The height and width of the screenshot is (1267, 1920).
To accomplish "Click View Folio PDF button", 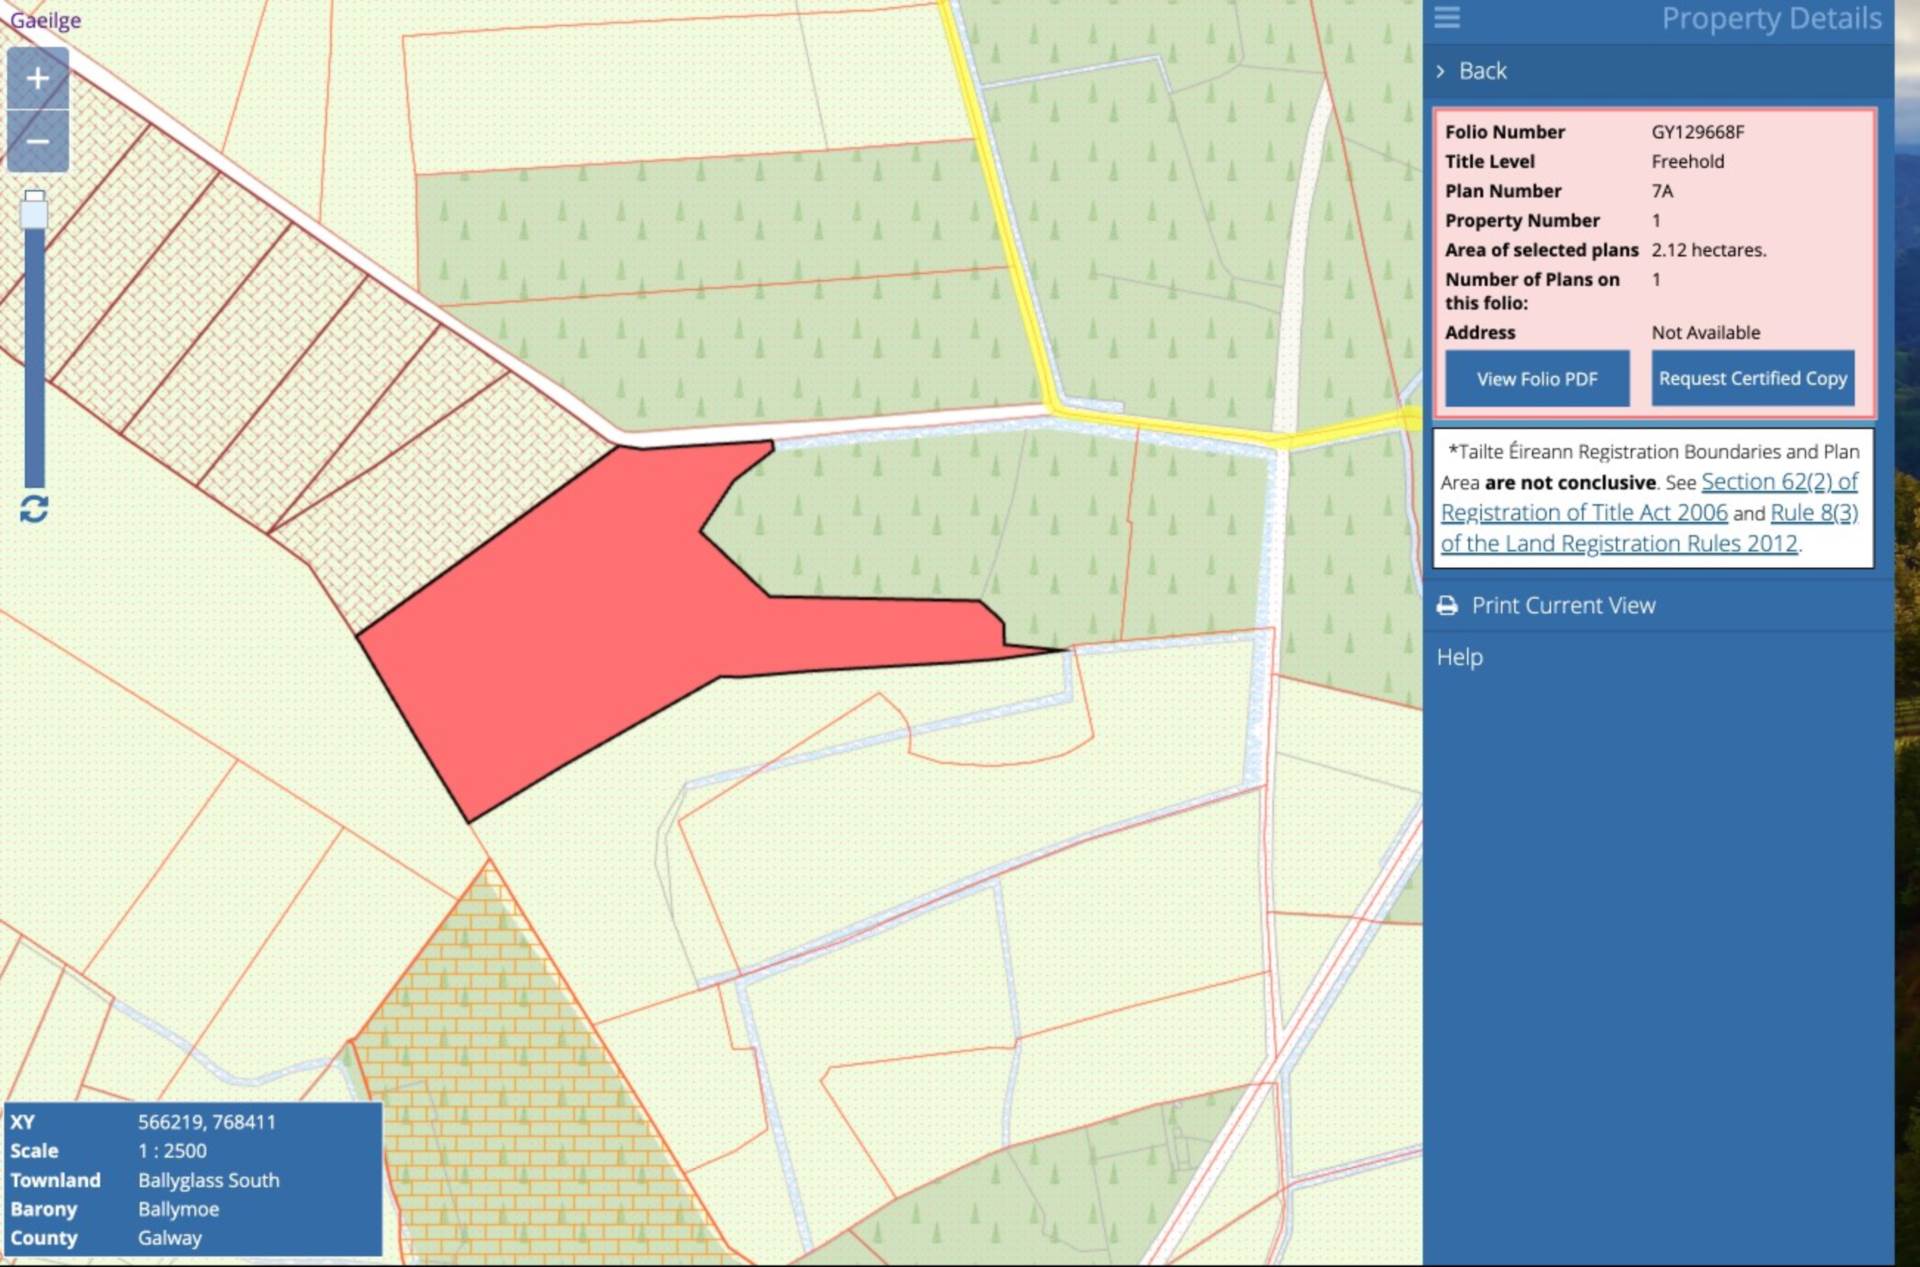I will pyautogui.click(x=1537, y=379).
